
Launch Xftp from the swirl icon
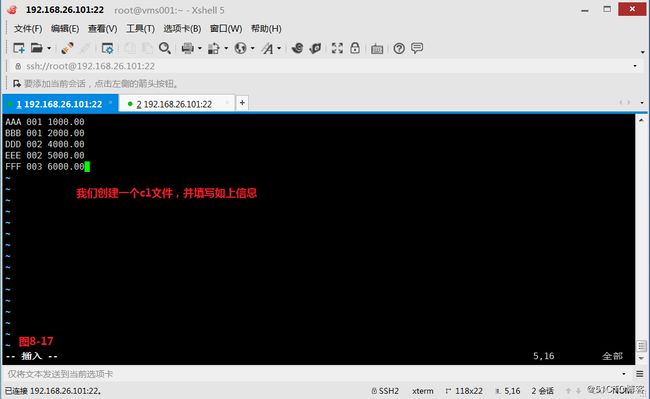(297, 48)
